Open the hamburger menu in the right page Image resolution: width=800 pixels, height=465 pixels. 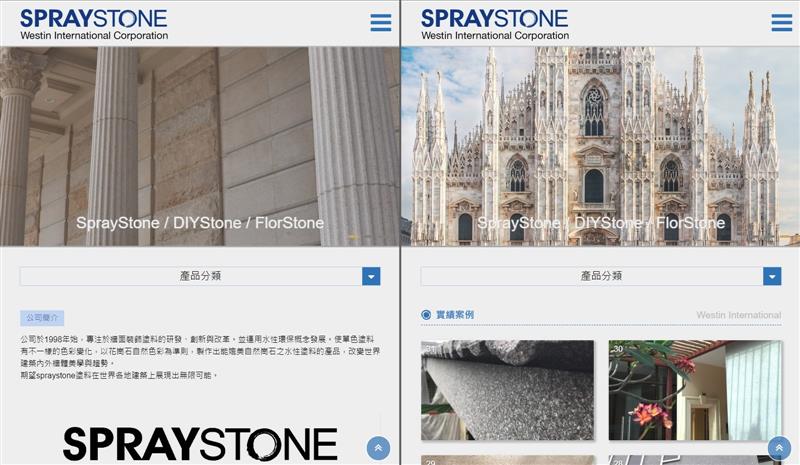(782, 22)
